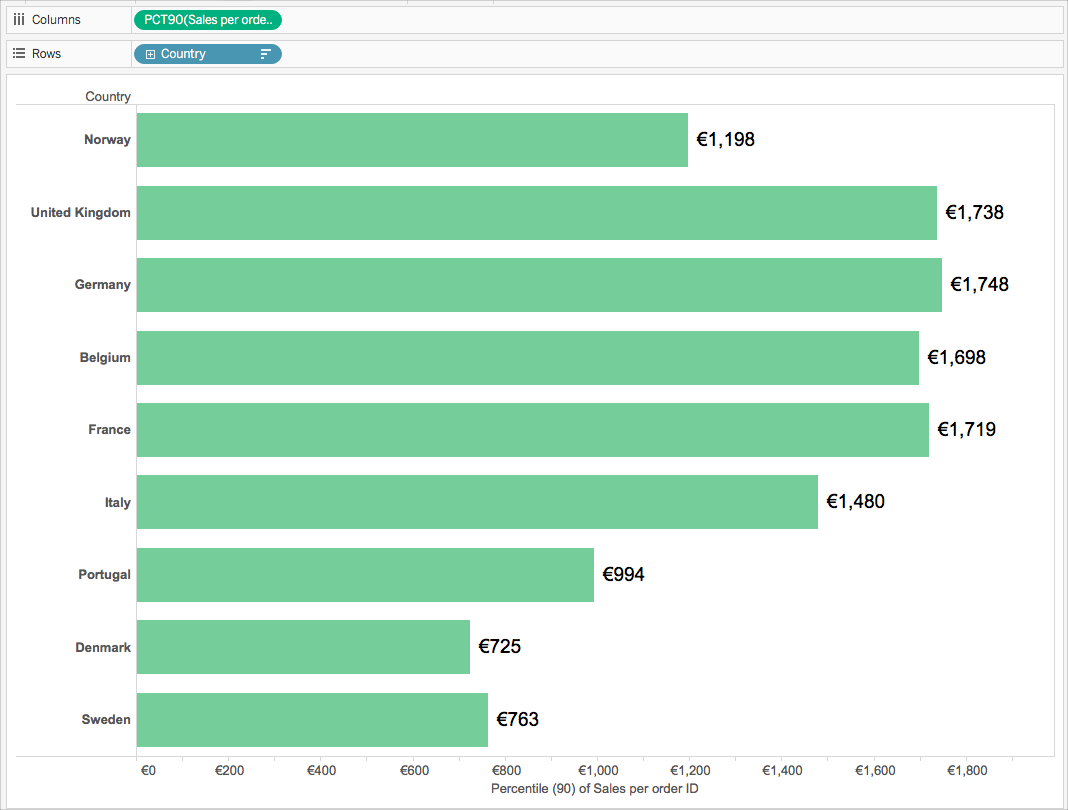Viewport: 1068px width, 810px height.
Task: Select the Italy row label
Action: (x=117, y=503)
